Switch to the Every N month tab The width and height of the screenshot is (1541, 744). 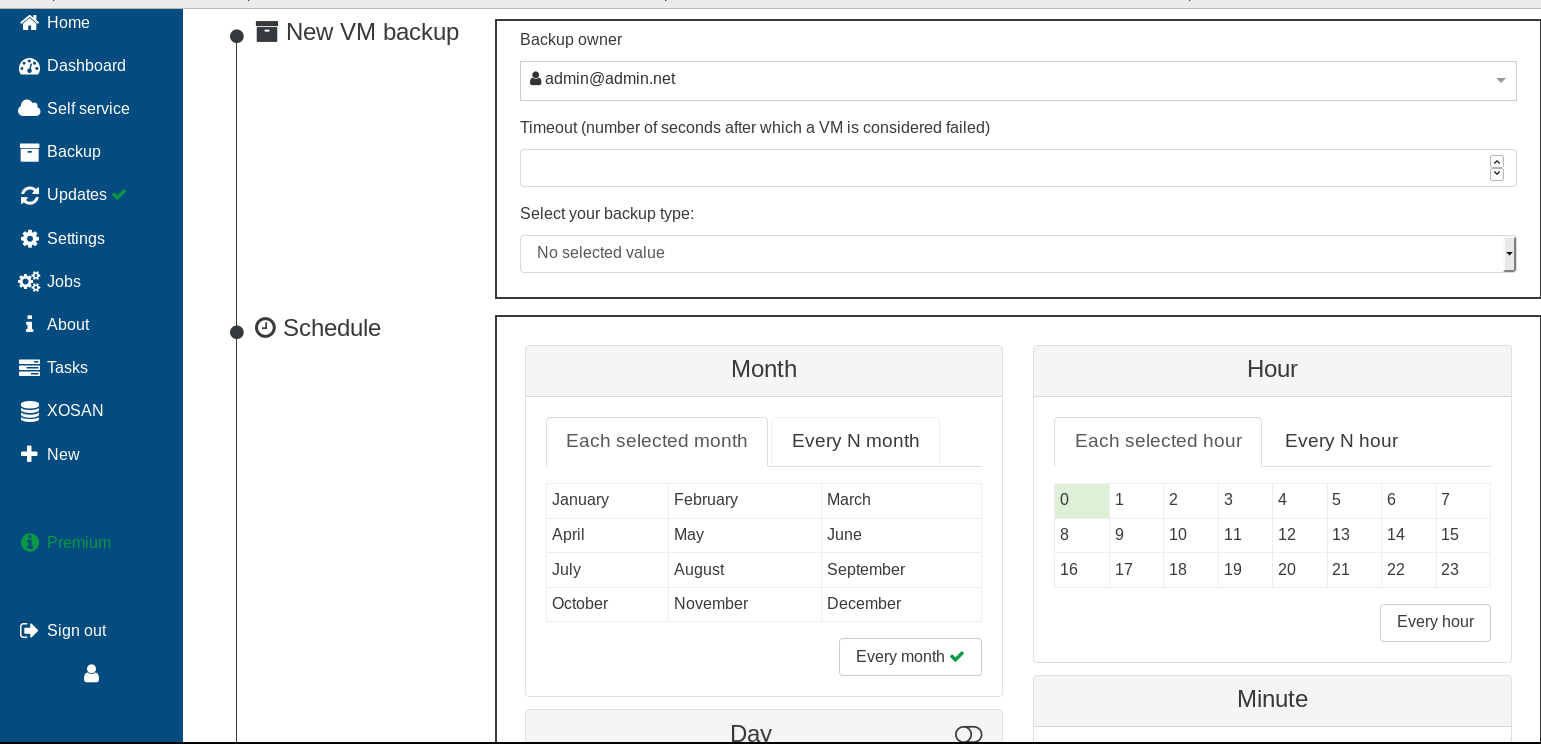tap(855, 442)
